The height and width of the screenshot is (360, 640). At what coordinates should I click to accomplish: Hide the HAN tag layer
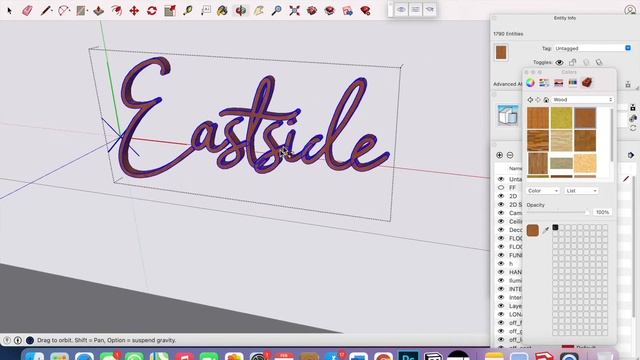coord(501,272)
